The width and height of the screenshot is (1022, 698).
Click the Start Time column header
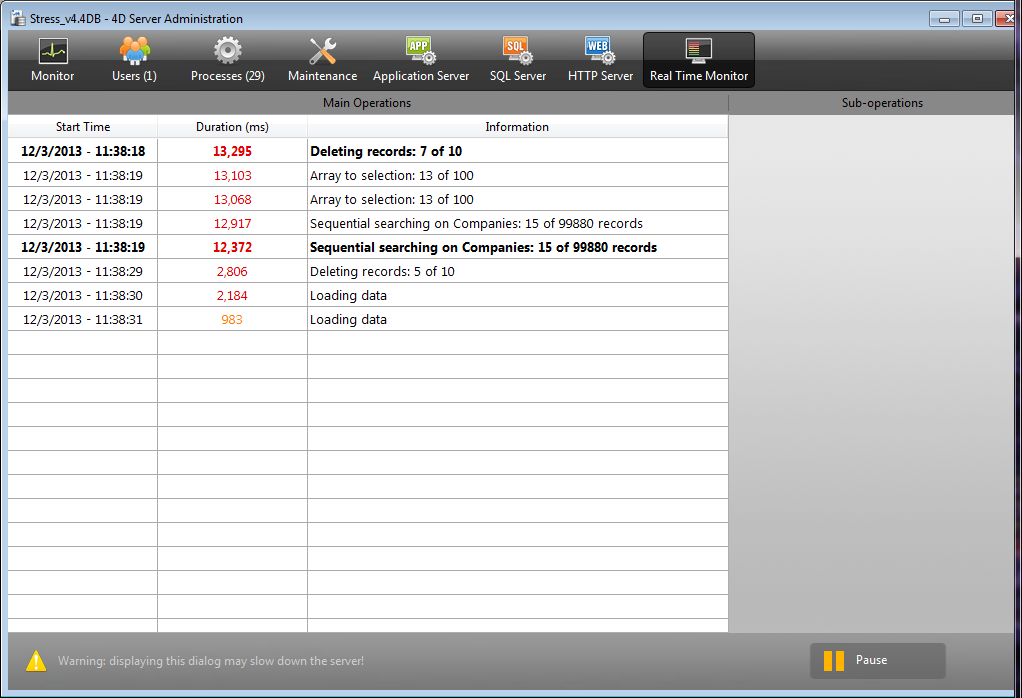[83, 127]
